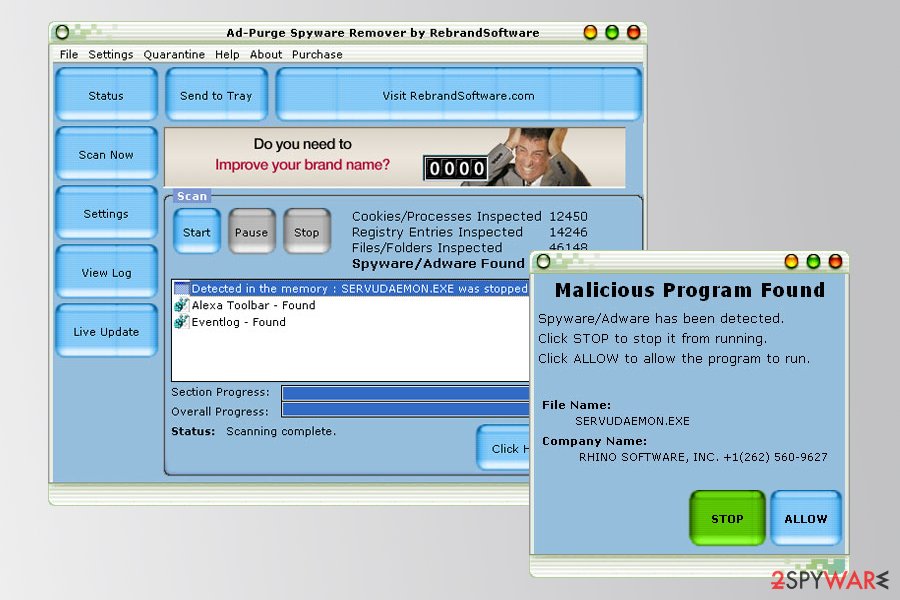Screen dimensions: 900x600
Task: Select the Alexa Toolbar - Found row
Action: coord(350,305)
